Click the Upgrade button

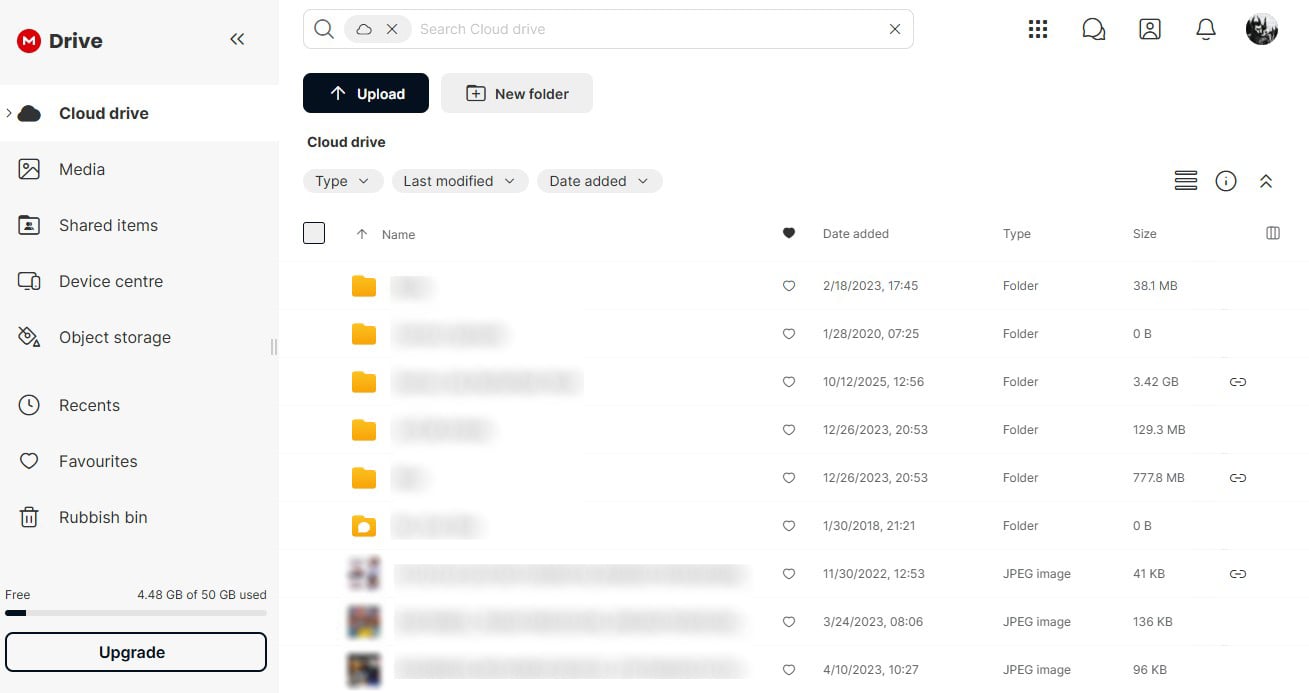pos(136,652)
